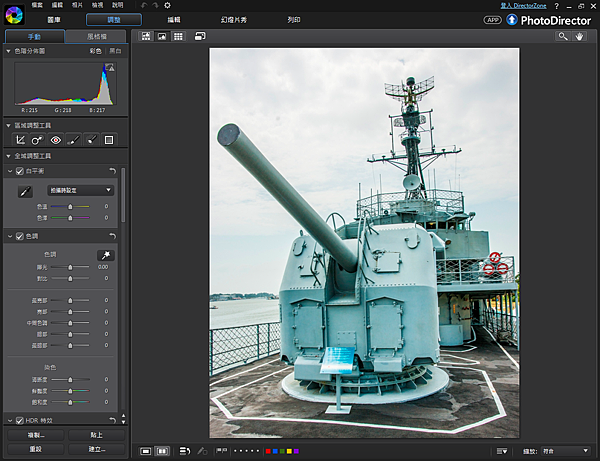
Task: Switch to grid thumbnail view mode
Action: coord(178,36)
